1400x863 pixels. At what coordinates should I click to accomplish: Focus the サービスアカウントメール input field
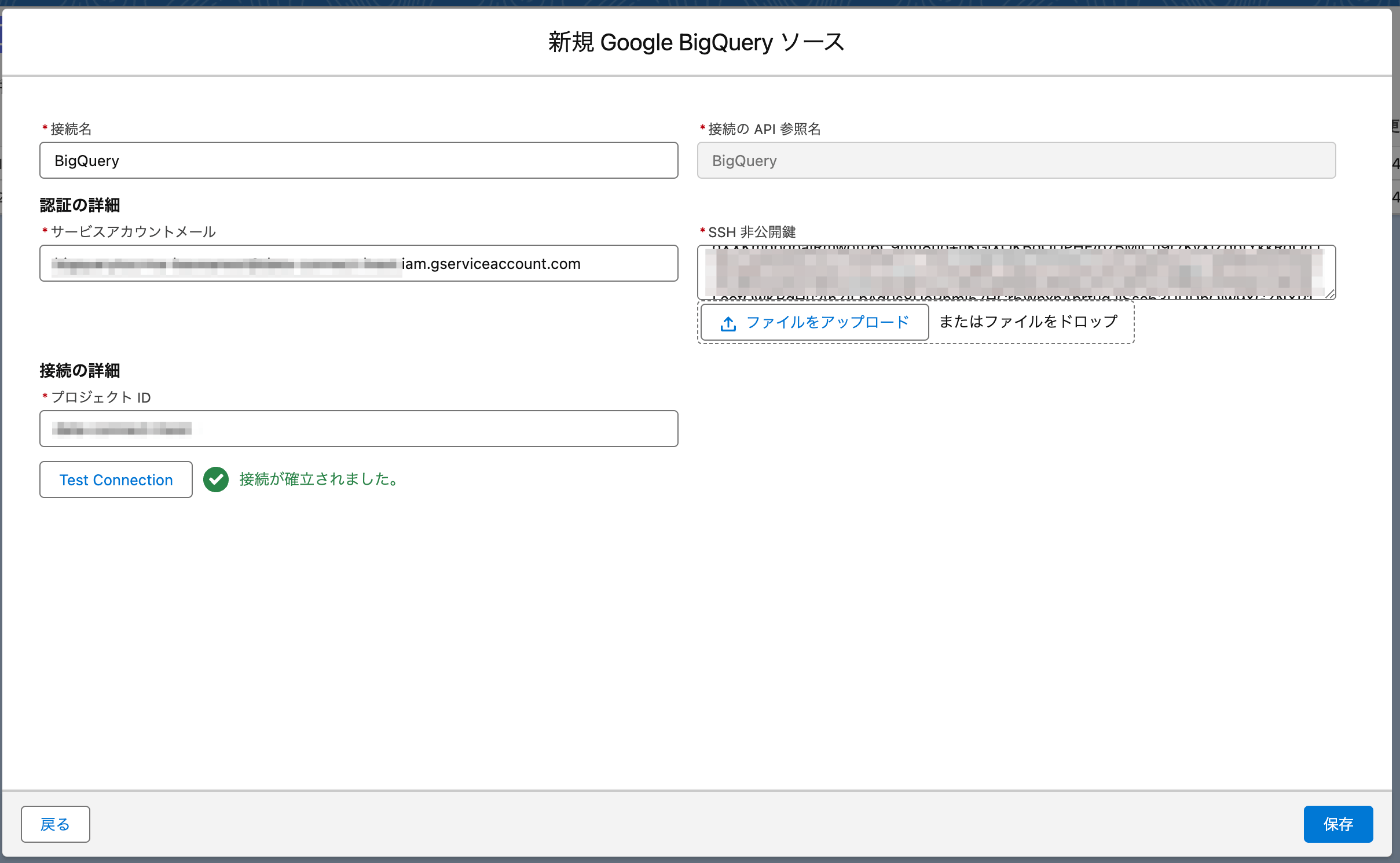point(359,264)
